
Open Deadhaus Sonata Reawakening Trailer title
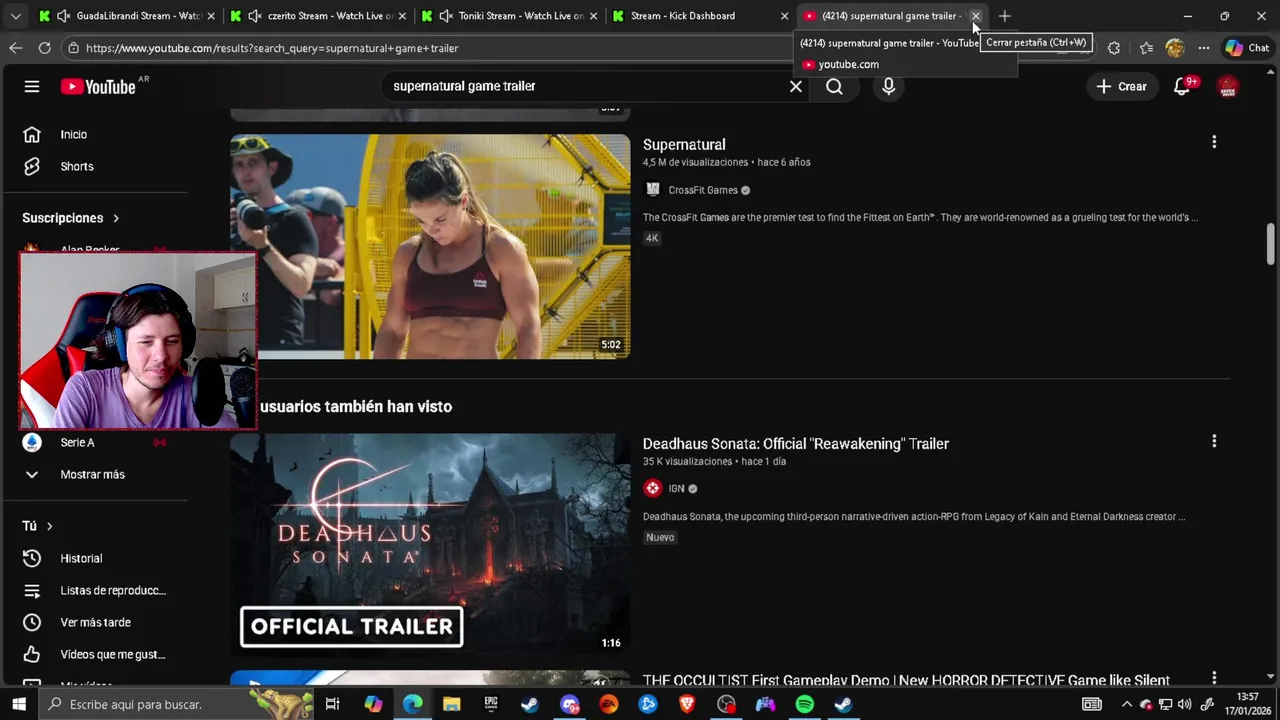pos(796,444)
